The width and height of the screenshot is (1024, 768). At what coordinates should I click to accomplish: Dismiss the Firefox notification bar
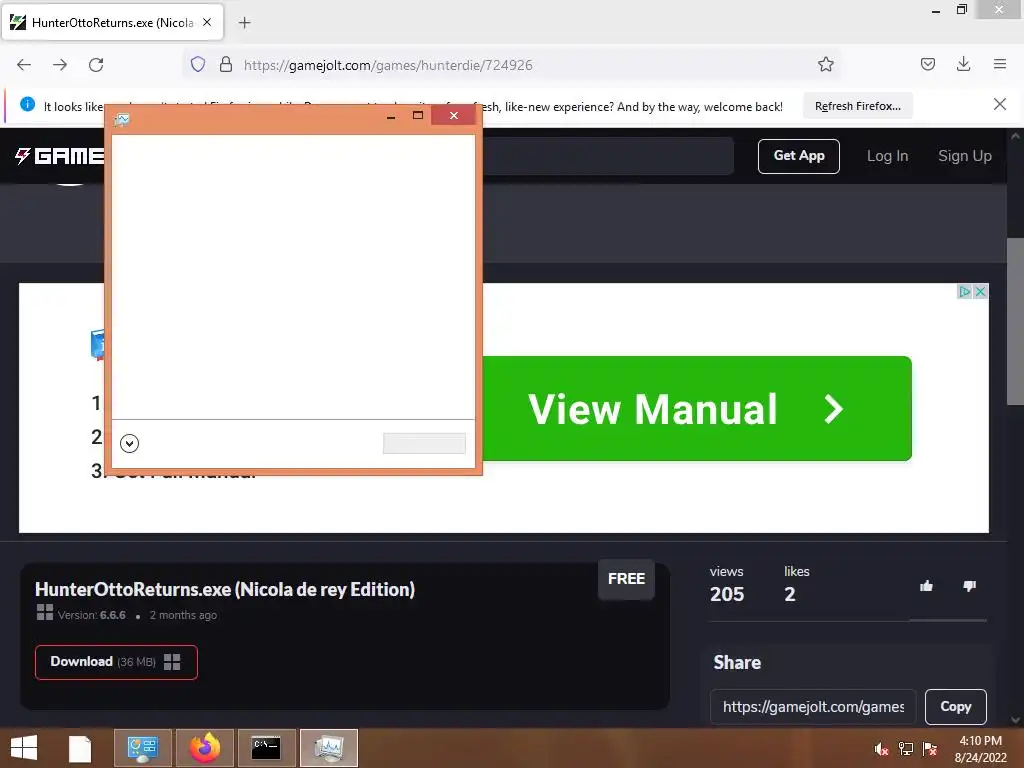click(999, 104)
